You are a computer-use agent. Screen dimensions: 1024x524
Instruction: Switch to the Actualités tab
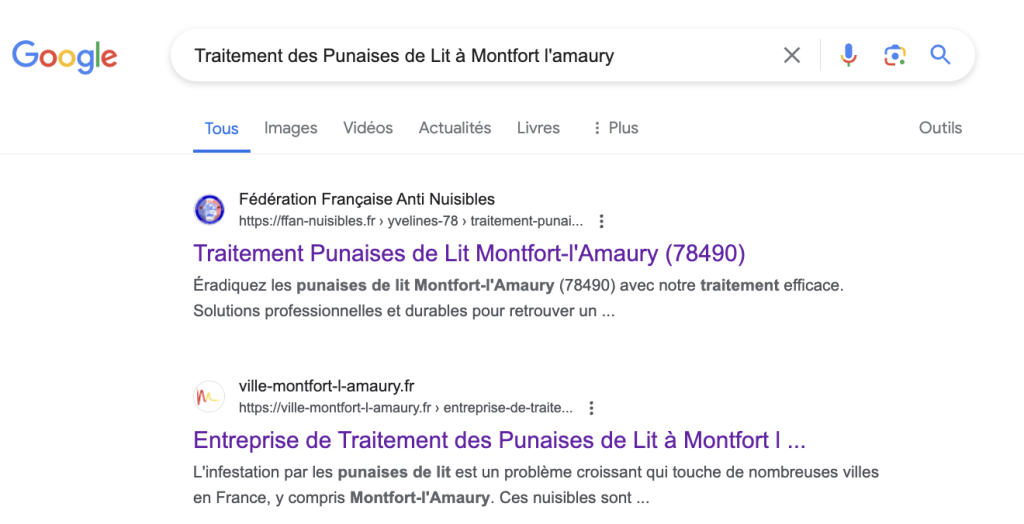[x=455, y=127]
